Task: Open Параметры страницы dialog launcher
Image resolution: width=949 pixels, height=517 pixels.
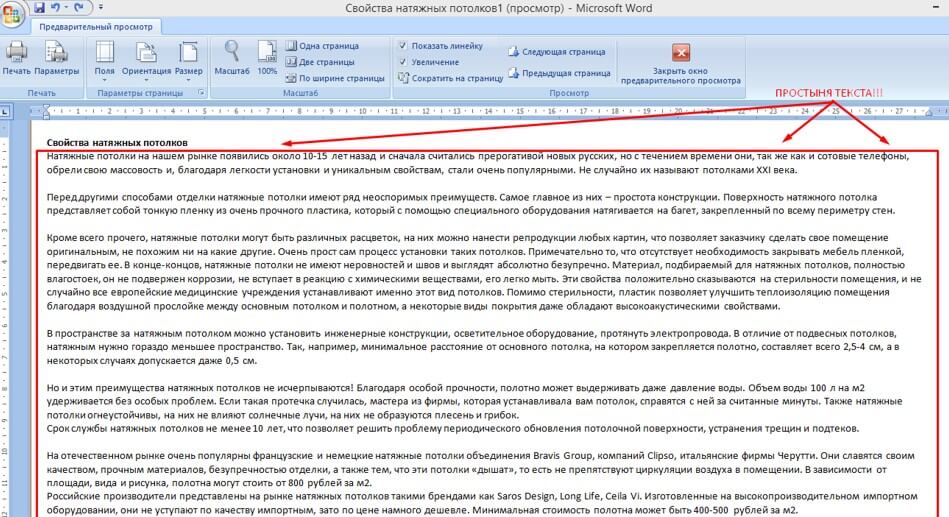Action: 202,93
